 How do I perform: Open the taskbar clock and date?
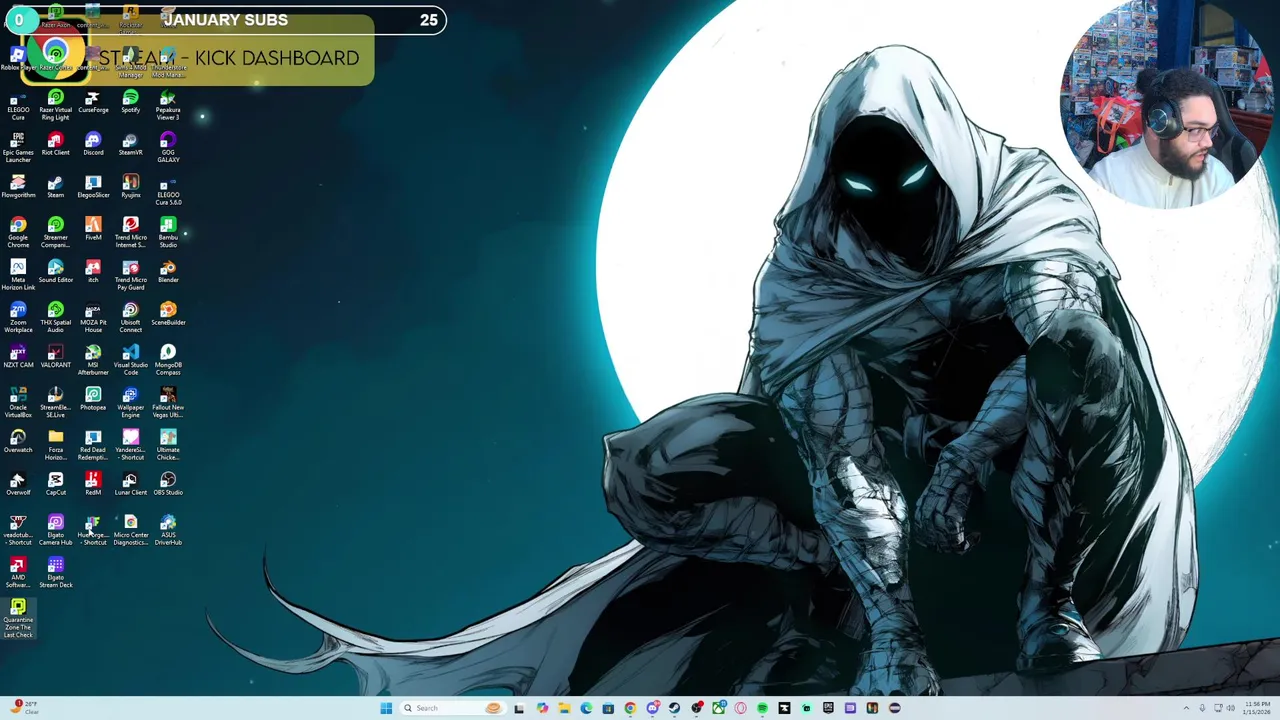[x=1257, y=708]
